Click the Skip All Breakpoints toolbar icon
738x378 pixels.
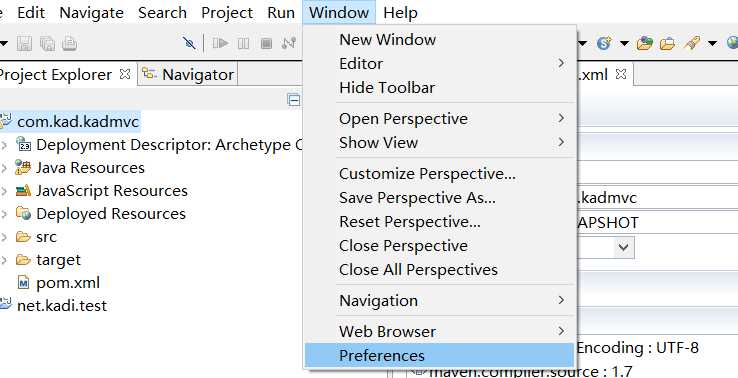(190, 43)
